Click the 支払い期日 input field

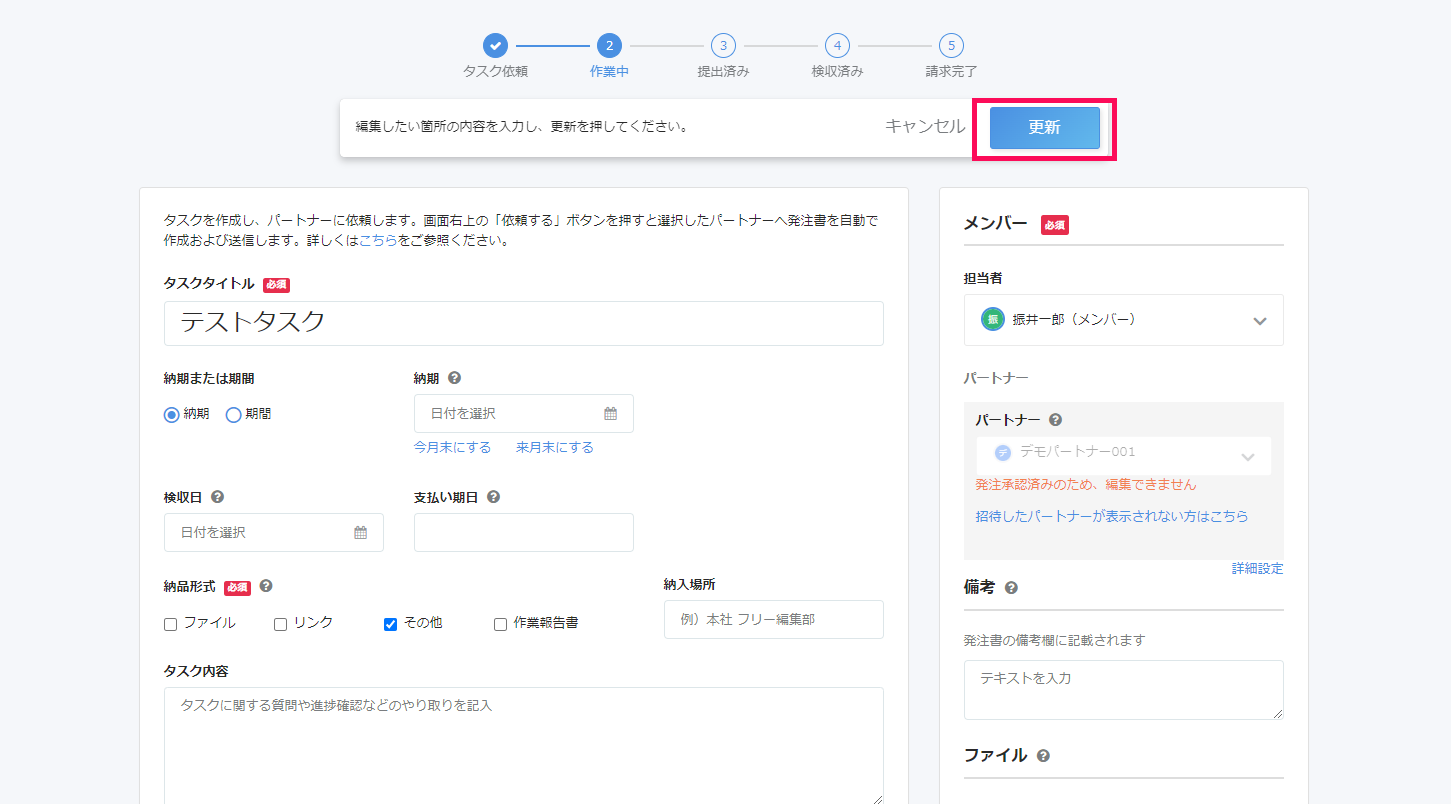524,532
